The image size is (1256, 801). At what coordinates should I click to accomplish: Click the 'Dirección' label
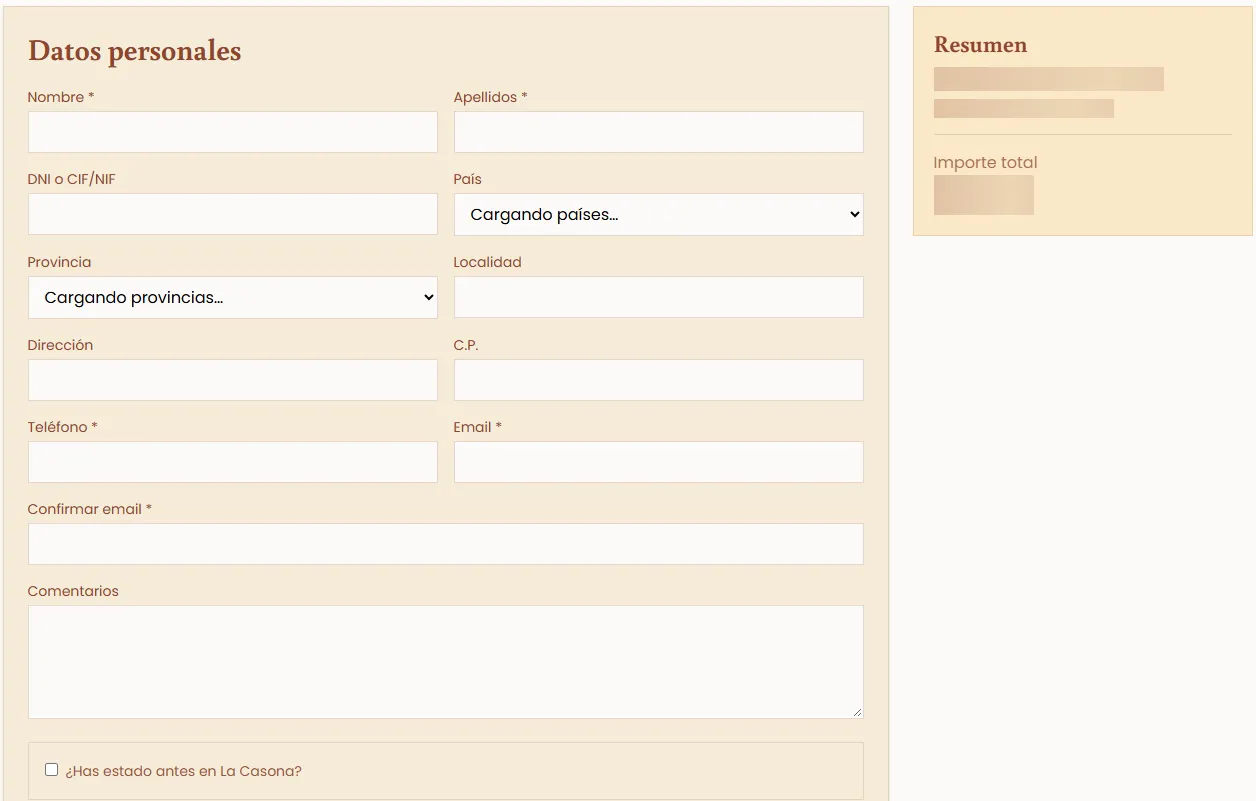(x=60, y=345)
